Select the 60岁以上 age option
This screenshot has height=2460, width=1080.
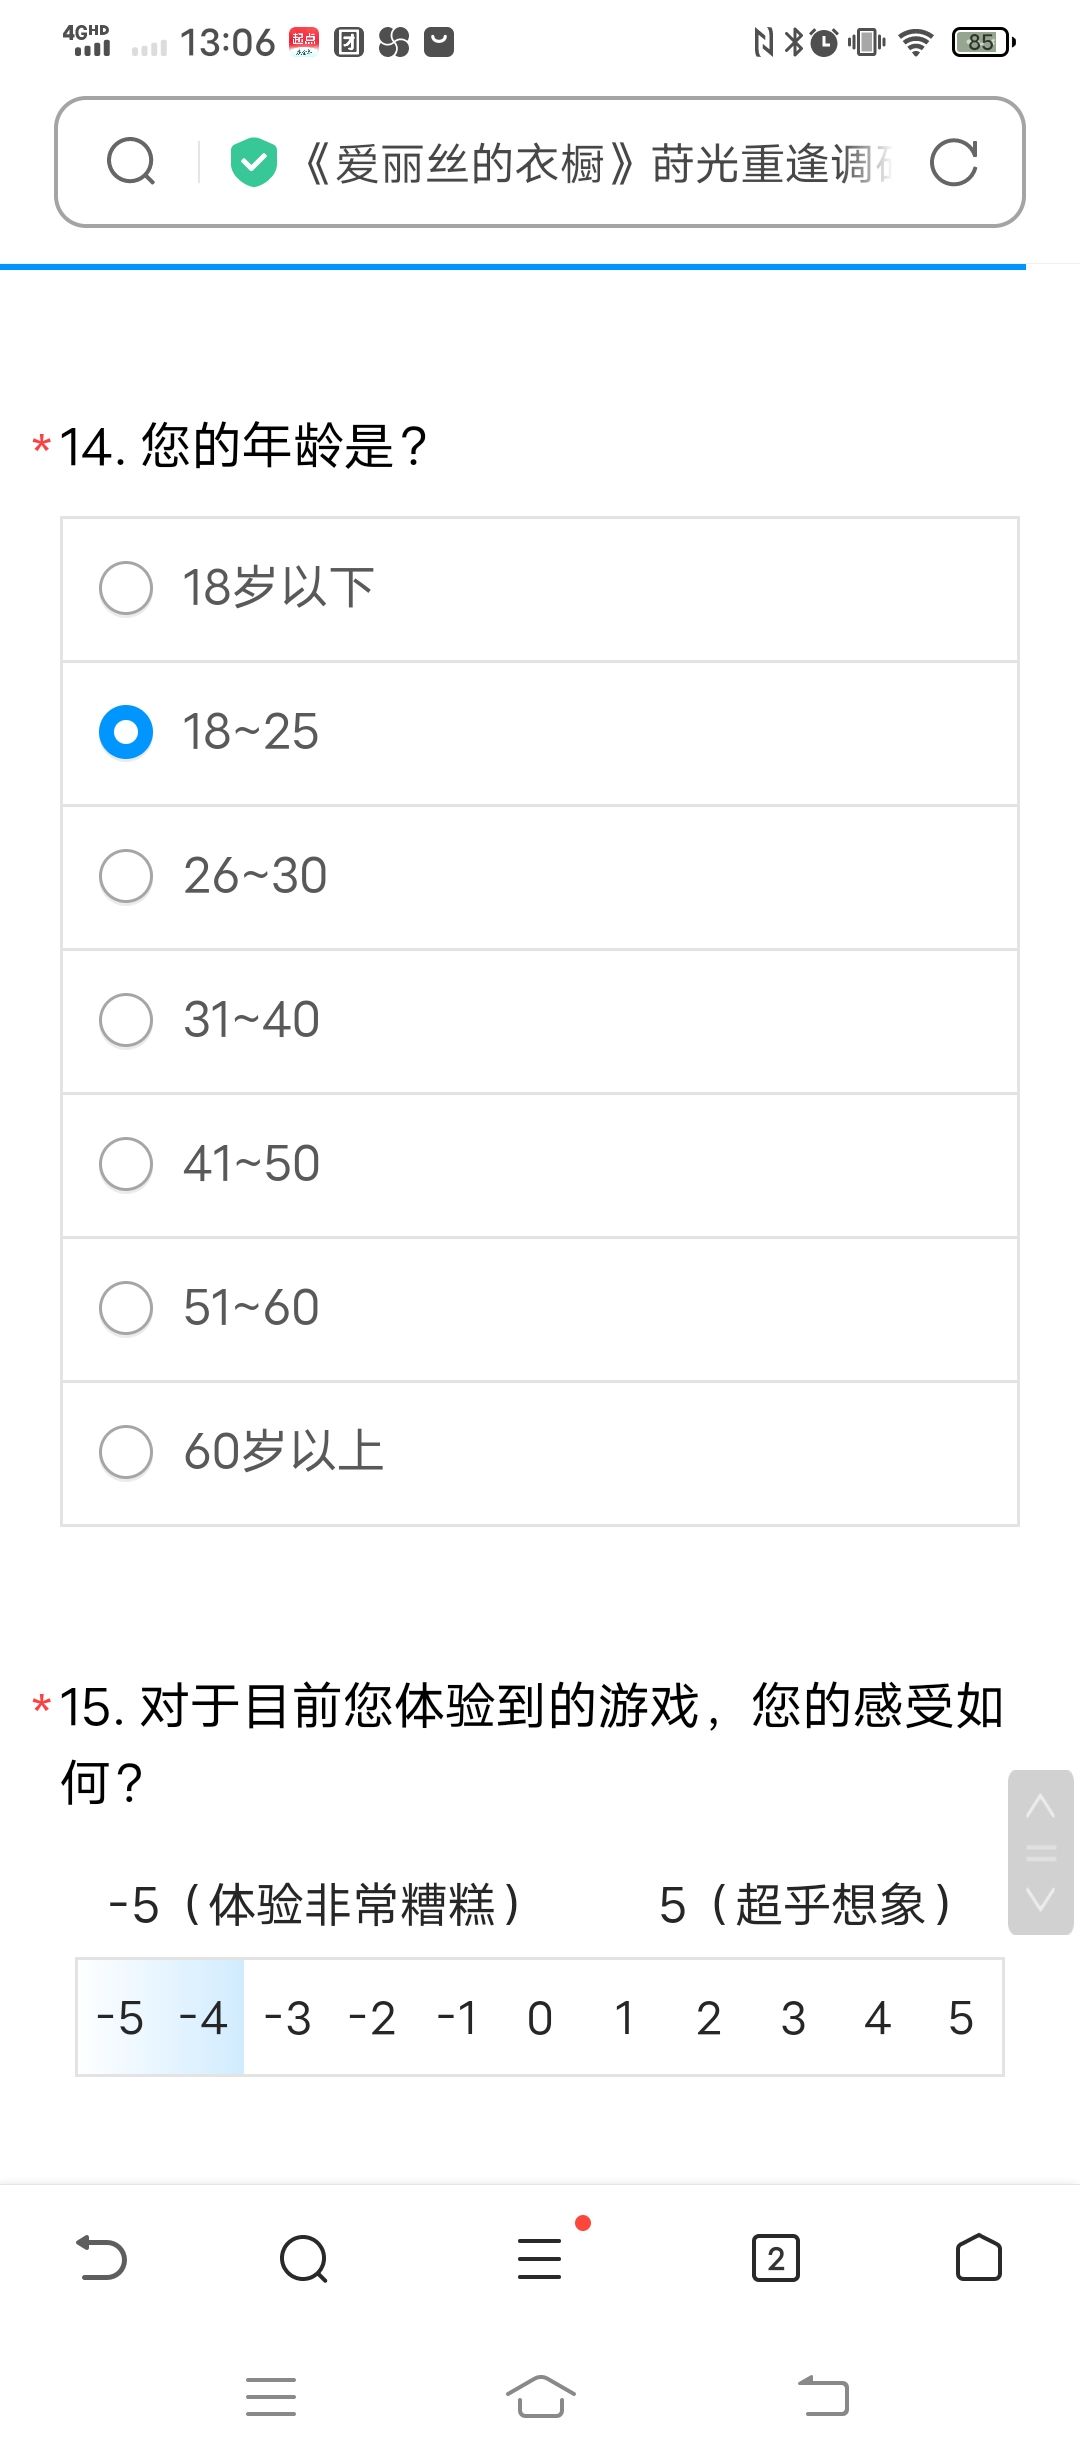tap(540, 1453)
